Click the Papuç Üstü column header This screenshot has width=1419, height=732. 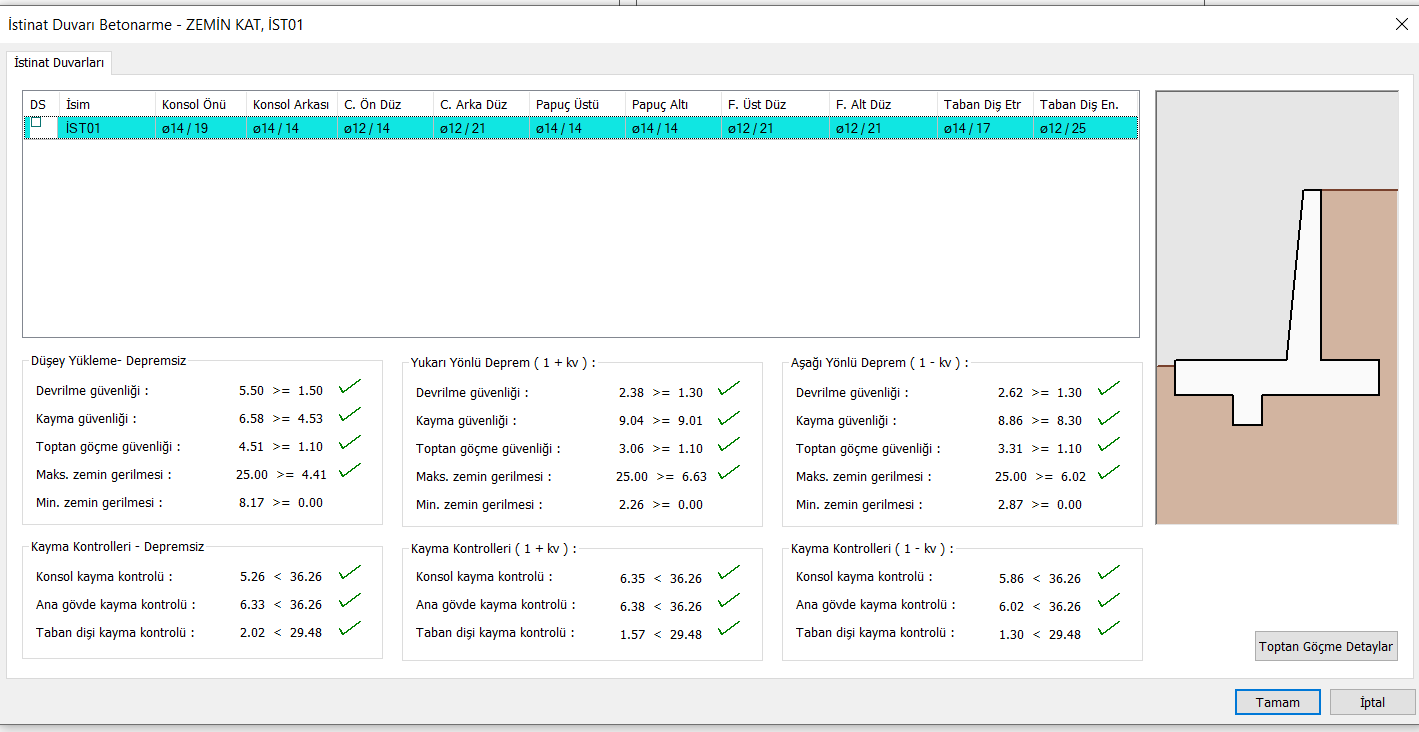tap(577, 104)
